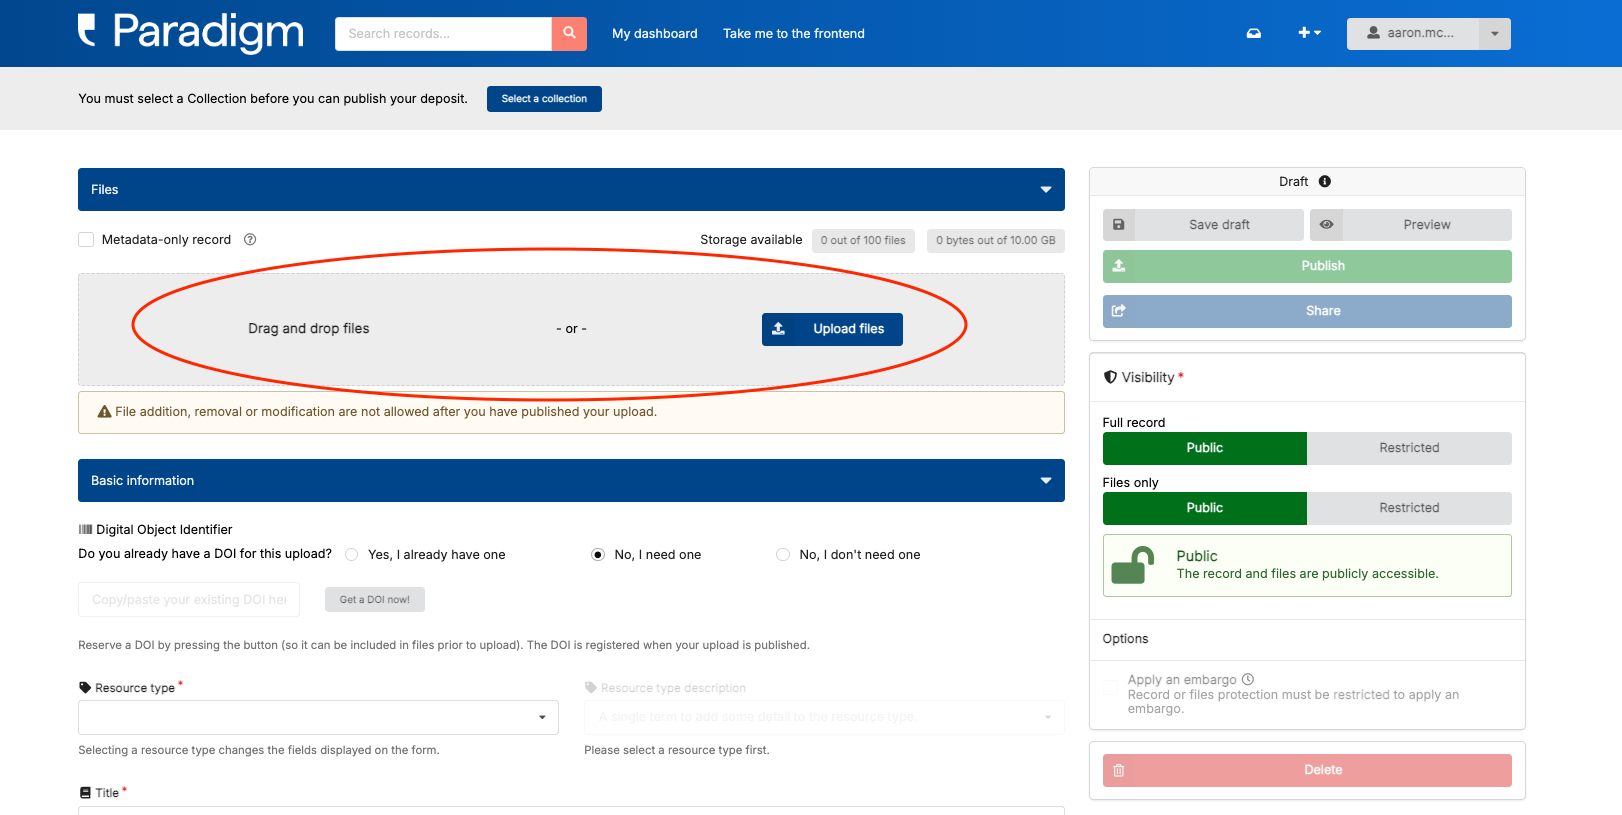Click Take me to the frontend
1622x815 pixels.
(794, 33)
